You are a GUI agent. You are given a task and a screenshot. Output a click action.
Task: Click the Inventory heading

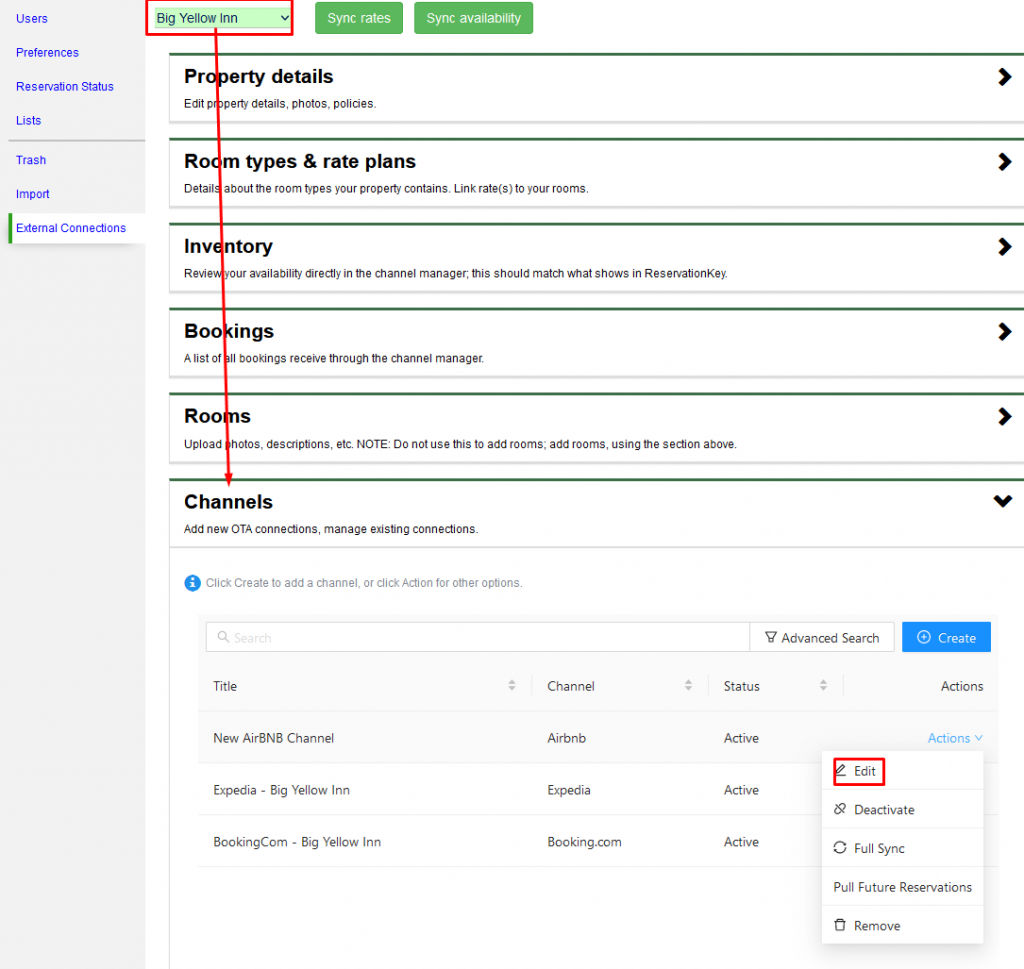(x=228, y=246)
